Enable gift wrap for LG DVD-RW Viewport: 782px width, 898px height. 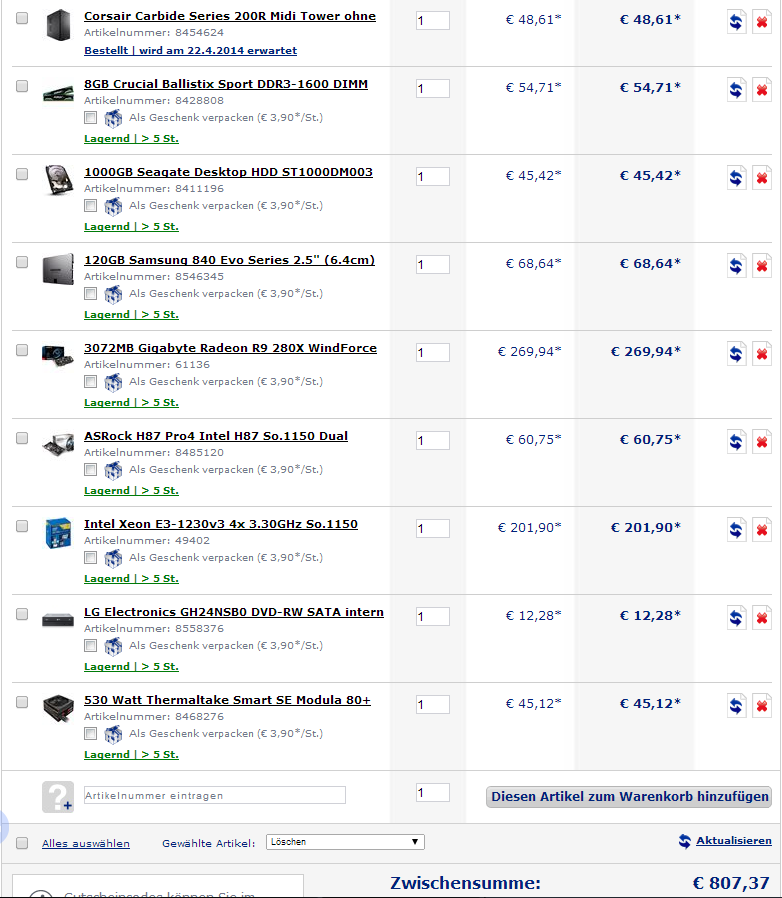click(x=91, y=645)
